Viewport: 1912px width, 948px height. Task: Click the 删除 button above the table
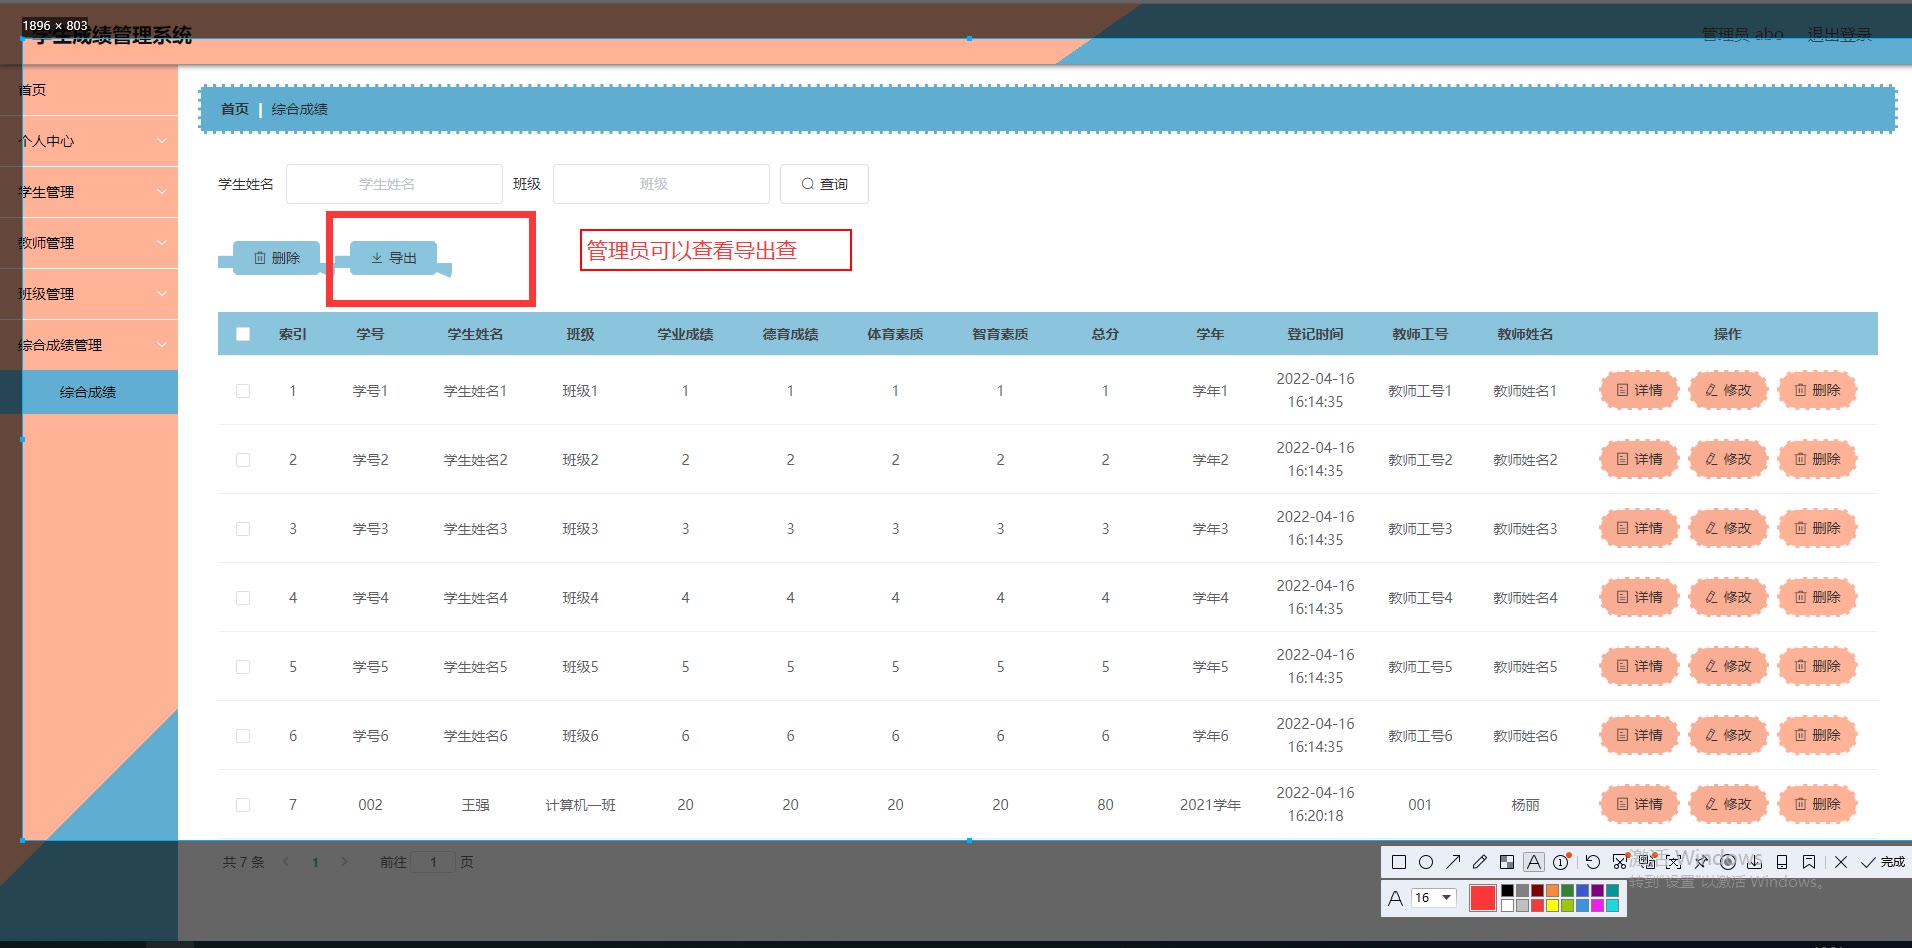pyautogui.click(x=276, y=258)
